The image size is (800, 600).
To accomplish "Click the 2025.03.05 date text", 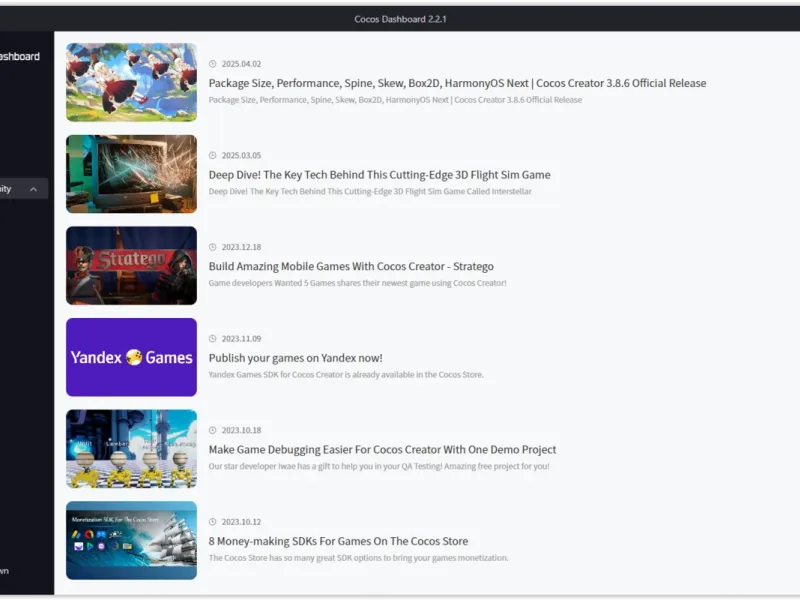I will (x=241, y=155).
